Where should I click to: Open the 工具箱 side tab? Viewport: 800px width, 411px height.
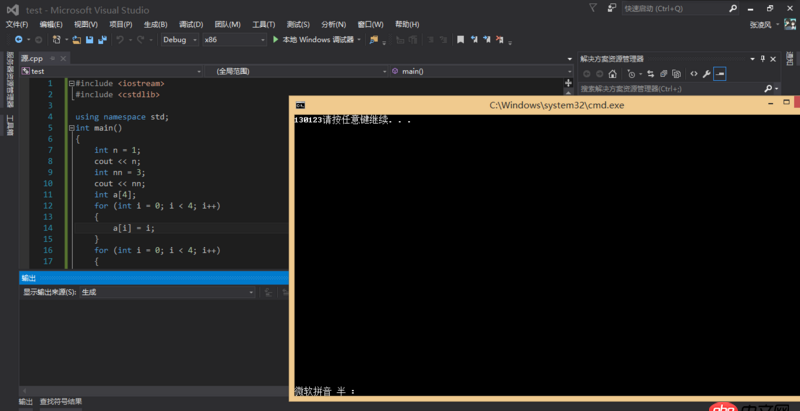pos(10,125)
